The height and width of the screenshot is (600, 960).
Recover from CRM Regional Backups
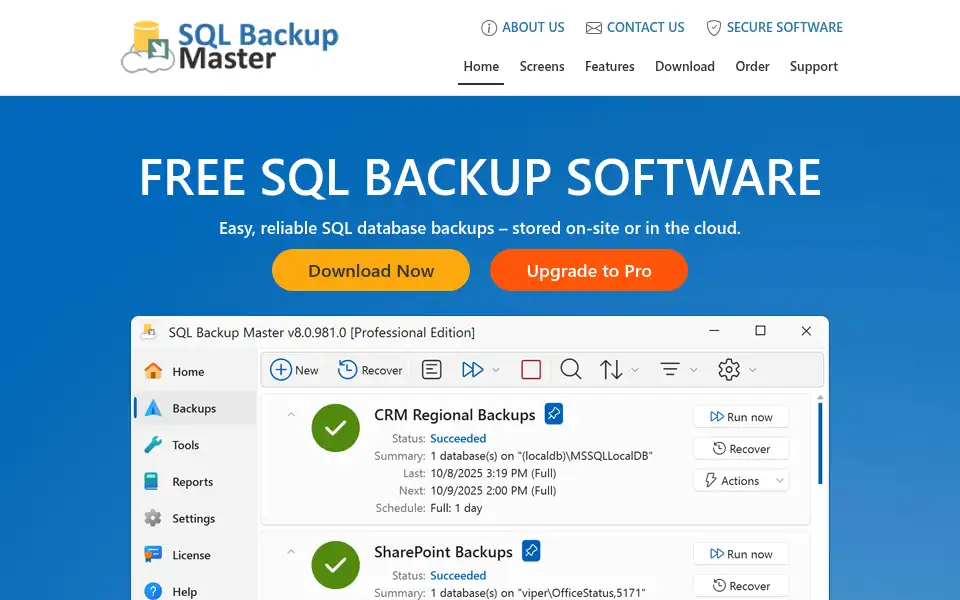point(741,449)
